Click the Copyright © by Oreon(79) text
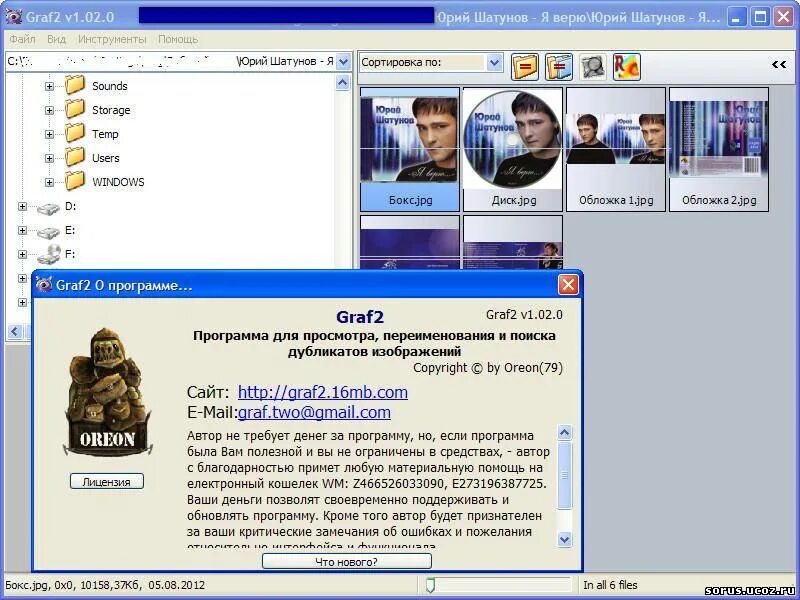 [x=488, y=368]
